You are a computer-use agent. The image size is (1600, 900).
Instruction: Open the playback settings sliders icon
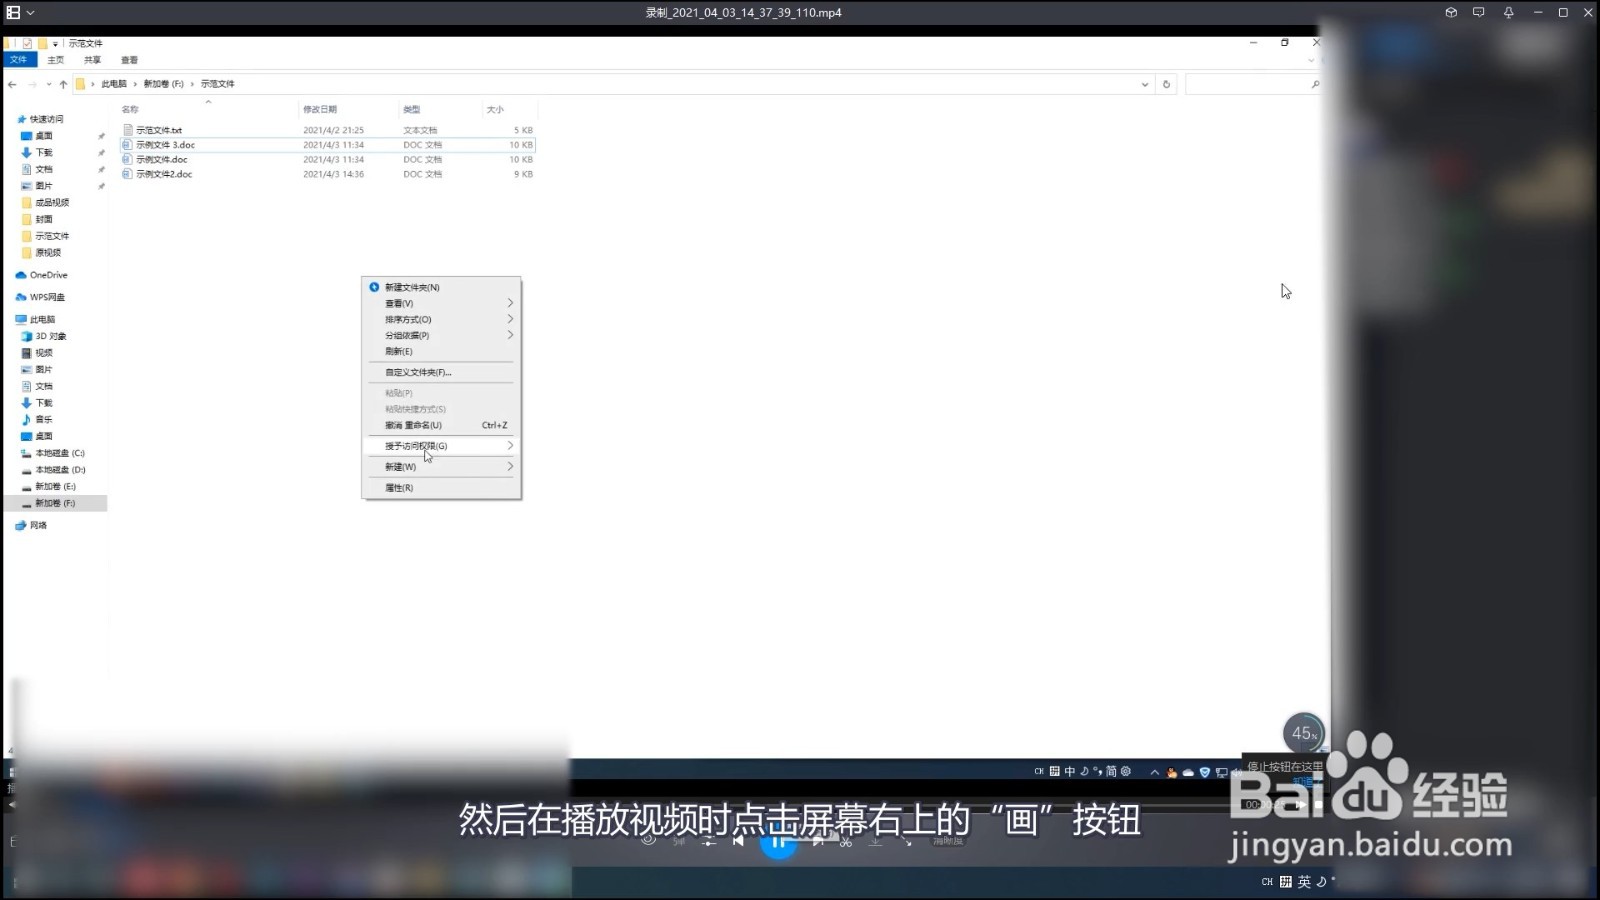click(708, 842)
